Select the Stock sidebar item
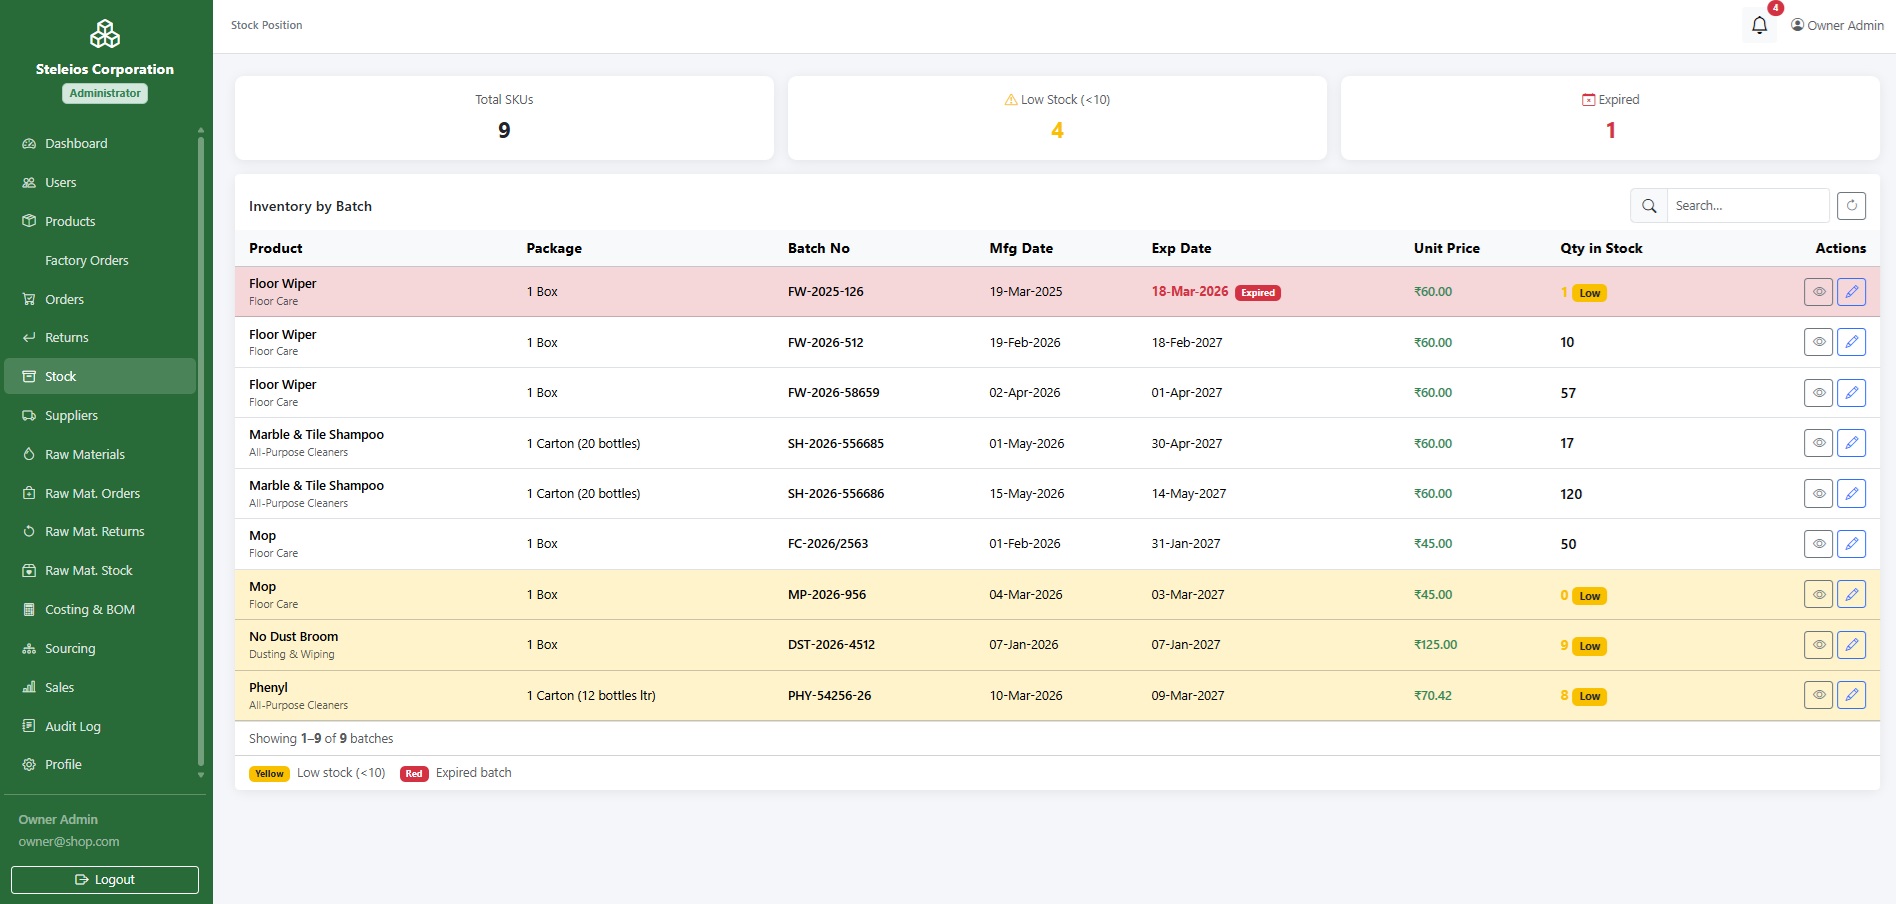 pos(100,376)
